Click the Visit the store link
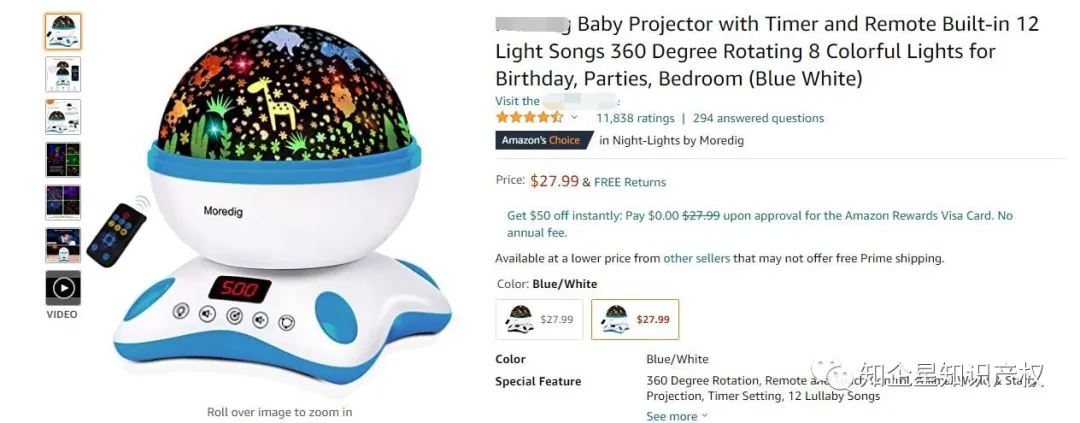The height and width of the screenshot is (423, 1080). click(x=557, y=101)
